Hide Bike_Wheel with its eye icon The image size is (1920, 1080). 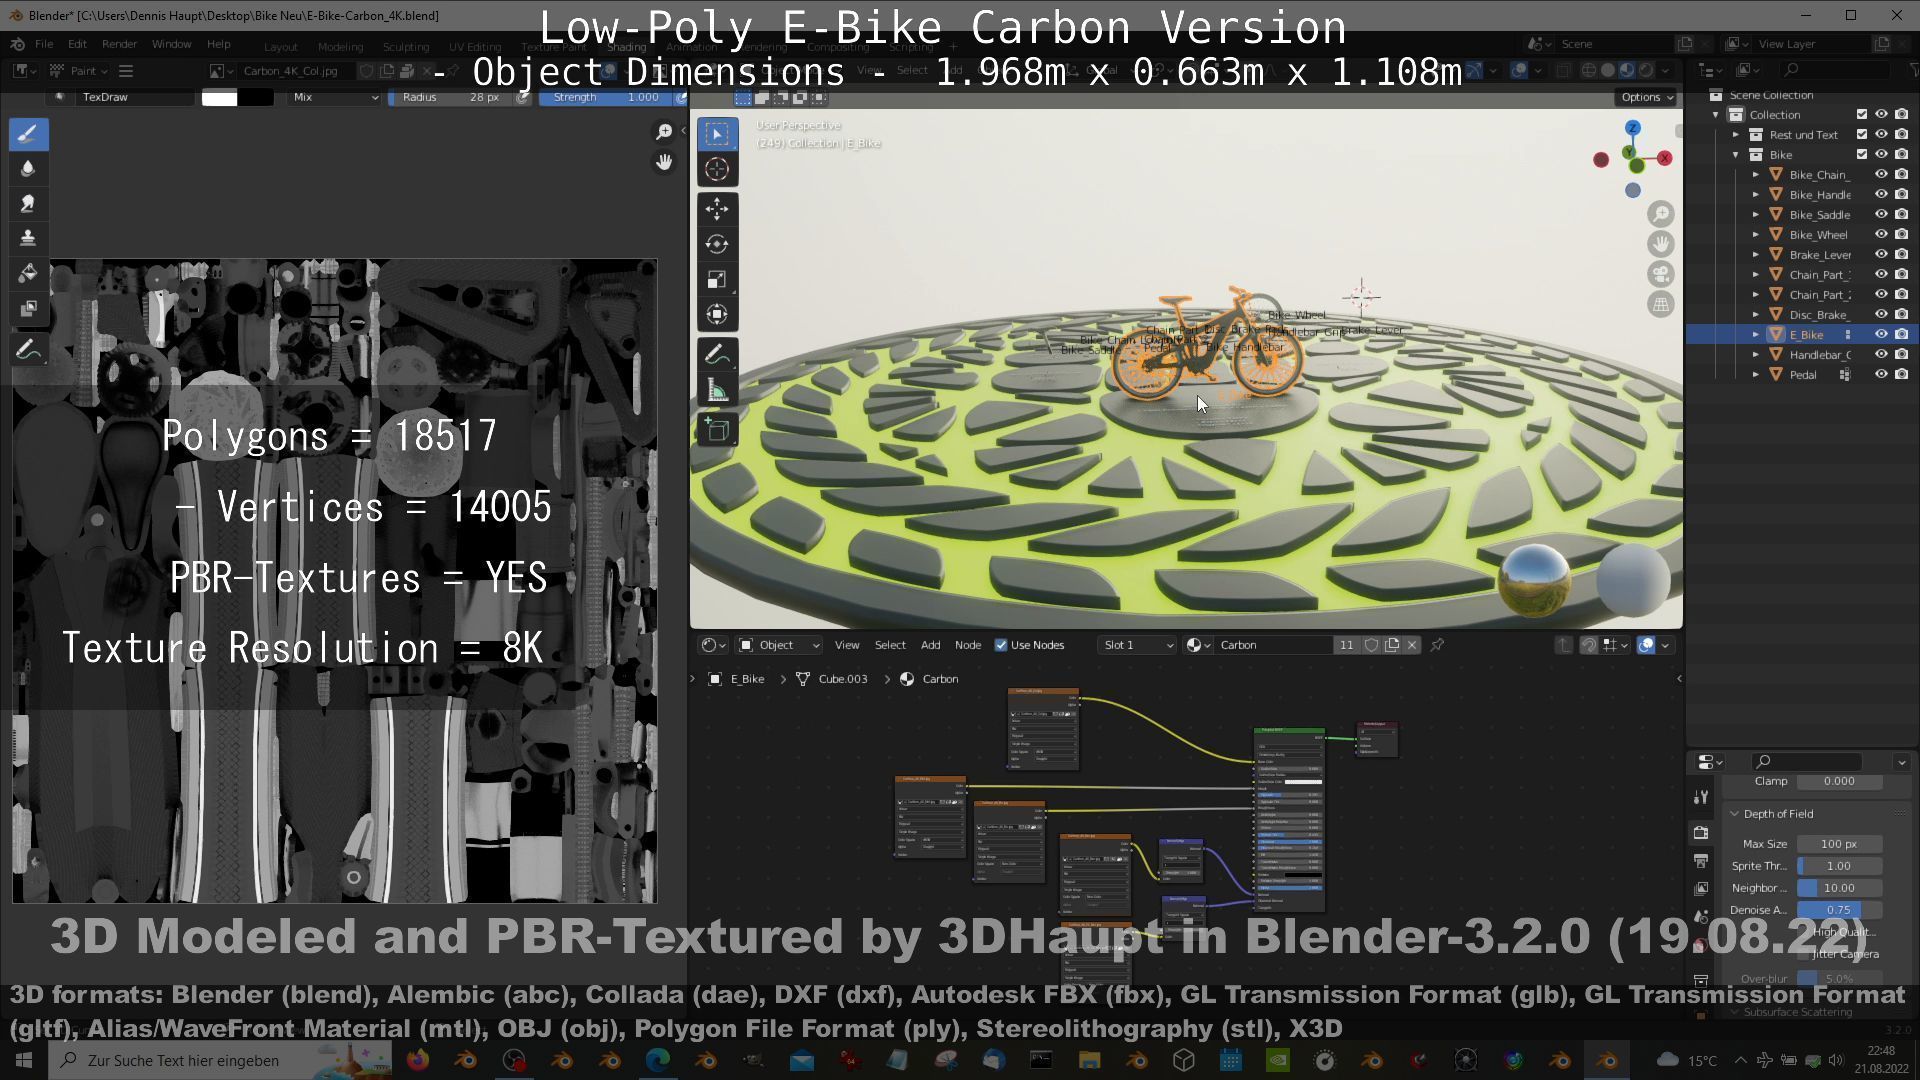[x=1881, y=234]
